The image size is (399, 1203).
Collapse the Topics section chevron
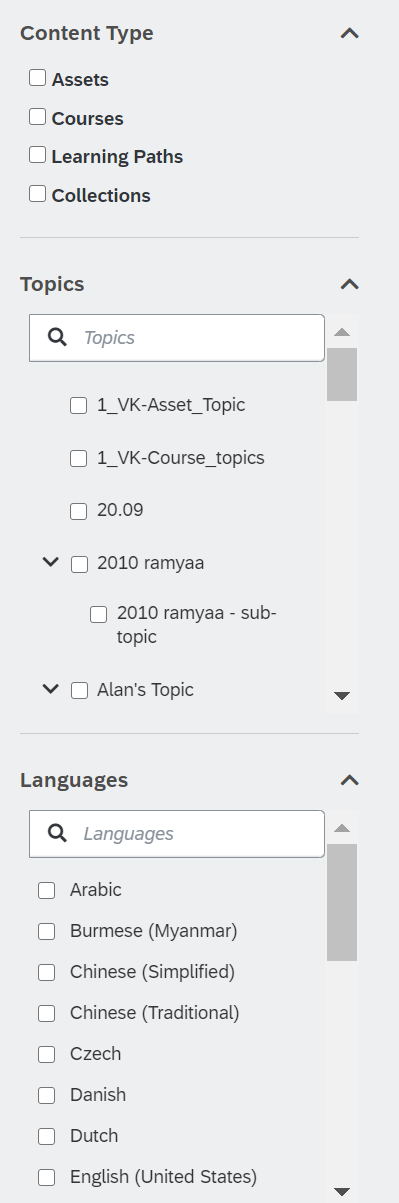tap(349, 284)
